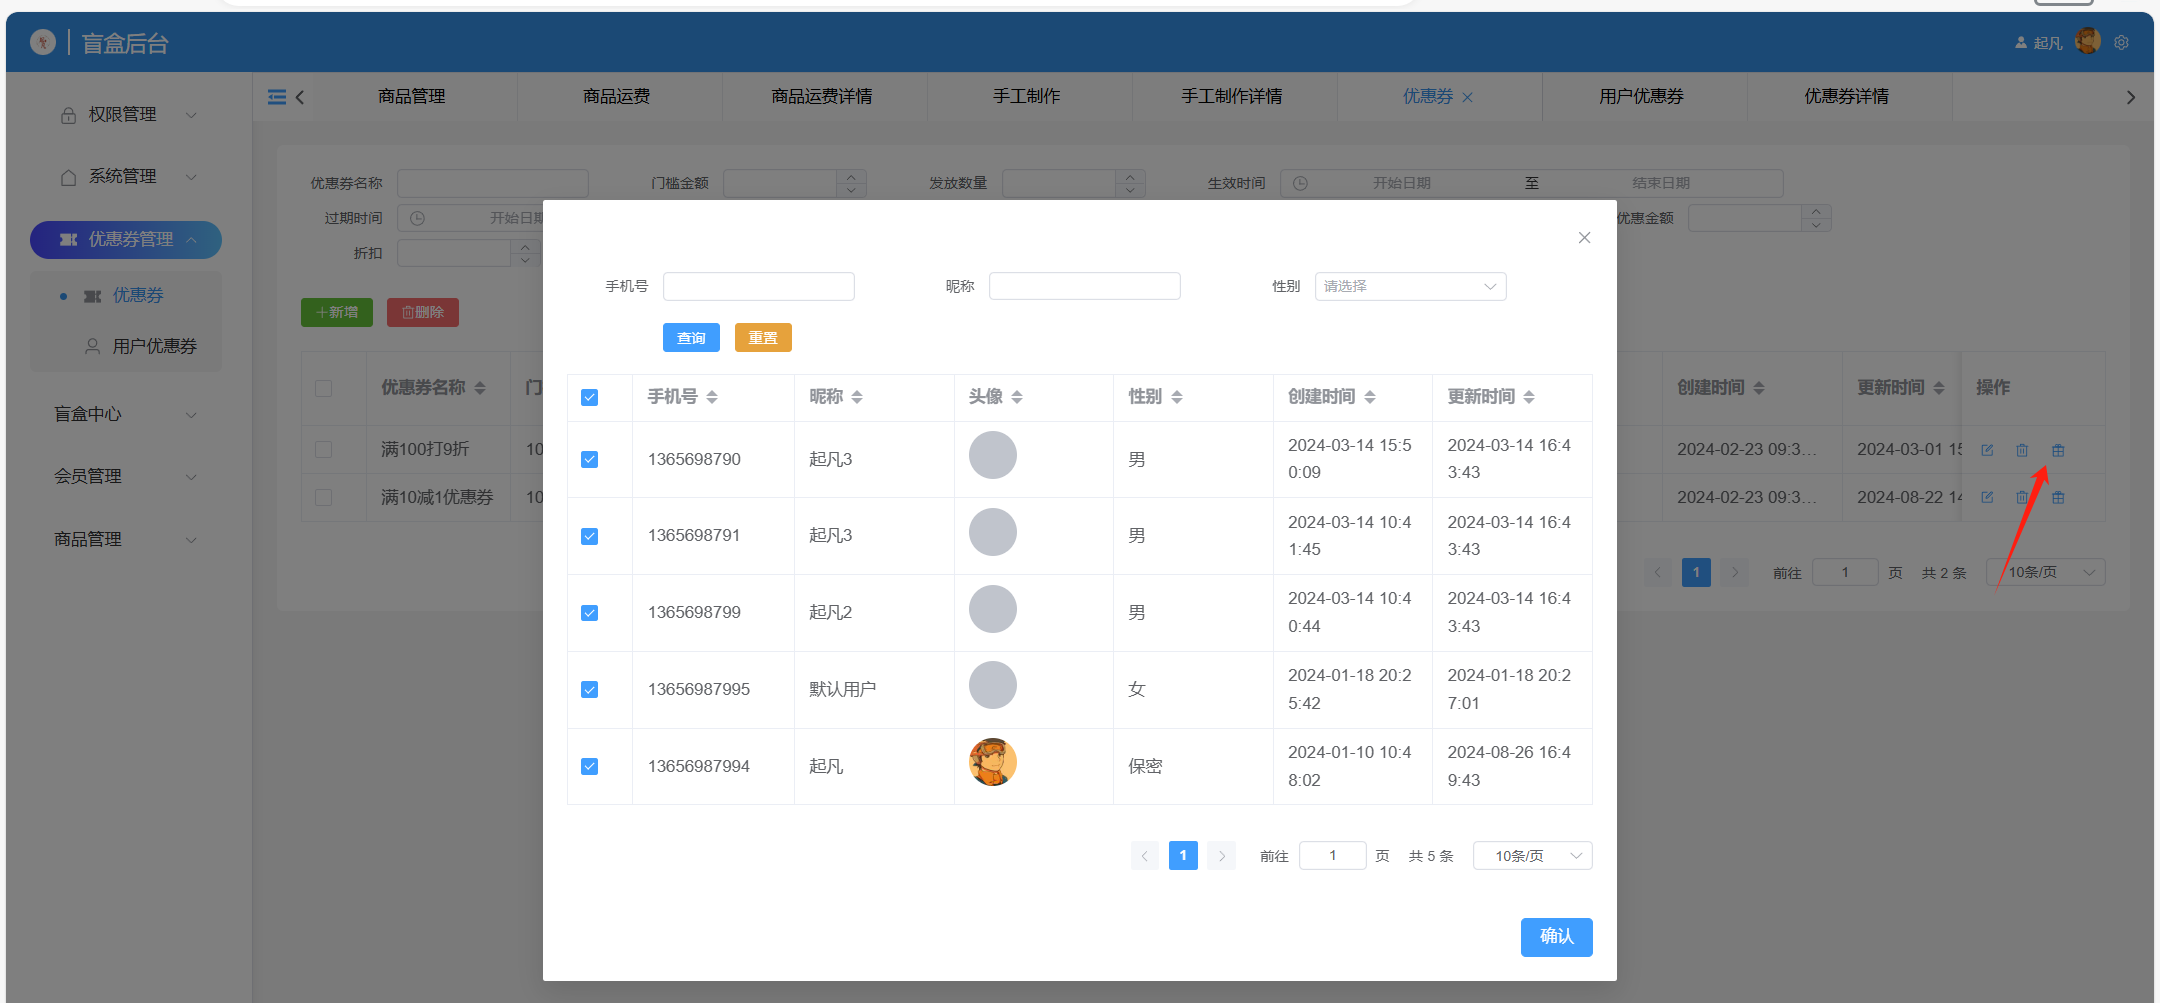2160x1003 pixels.
Task: Toggle the sidebar collapse hamburger icon
Action: [277, 97]
